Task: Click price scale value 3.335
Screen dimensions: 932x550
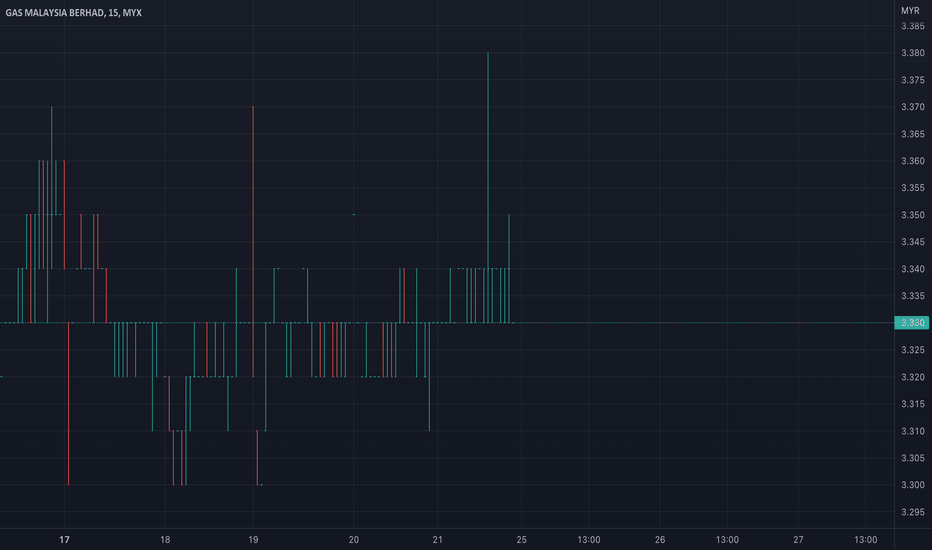Action: [x=912, y=296]
